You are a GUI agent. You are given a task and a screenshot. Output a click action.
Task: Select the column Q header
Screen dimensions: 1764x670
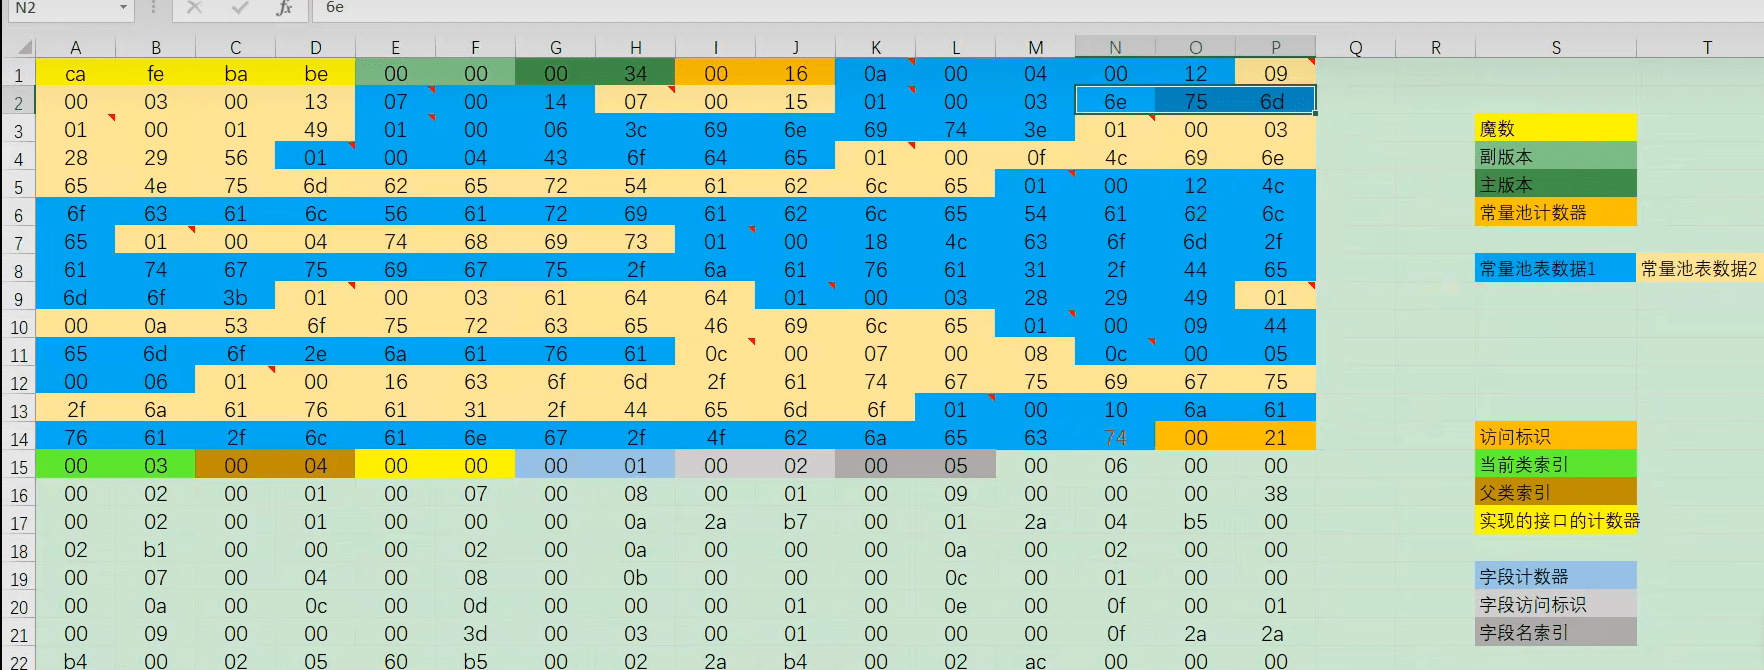tap(1355, 47)
